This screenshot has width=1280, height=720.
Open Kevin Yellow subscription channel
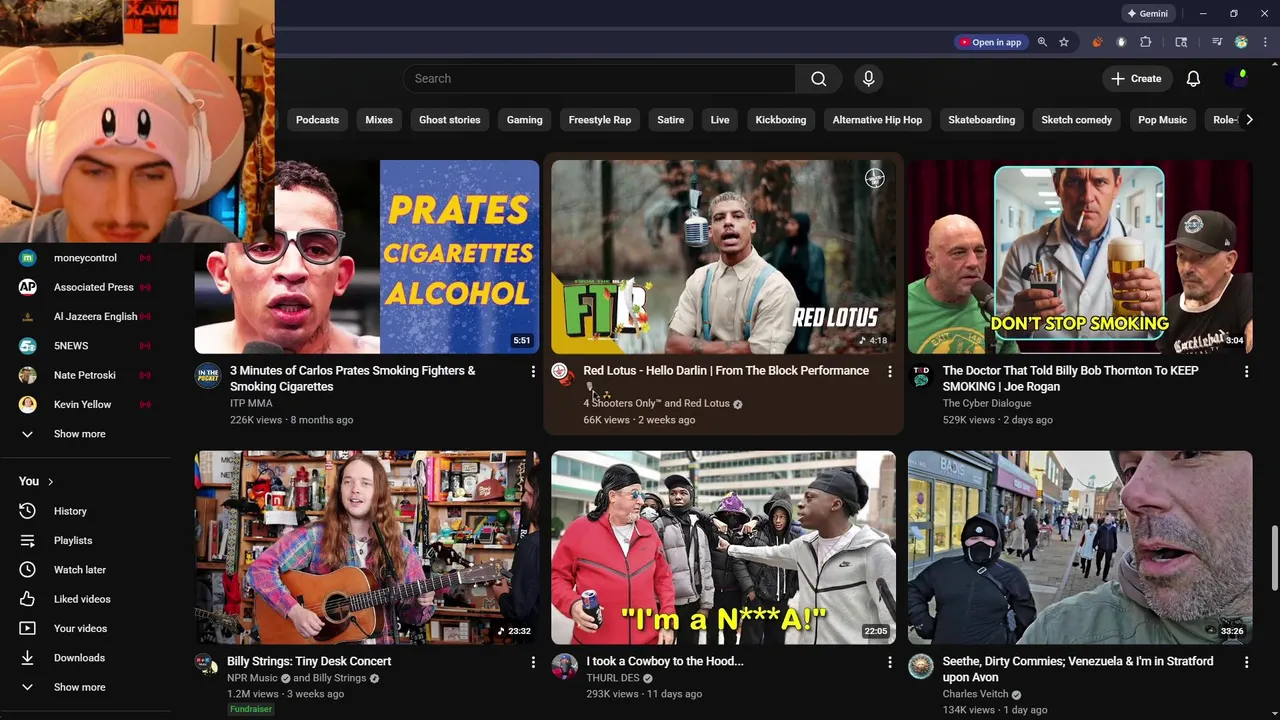(85, 404)
